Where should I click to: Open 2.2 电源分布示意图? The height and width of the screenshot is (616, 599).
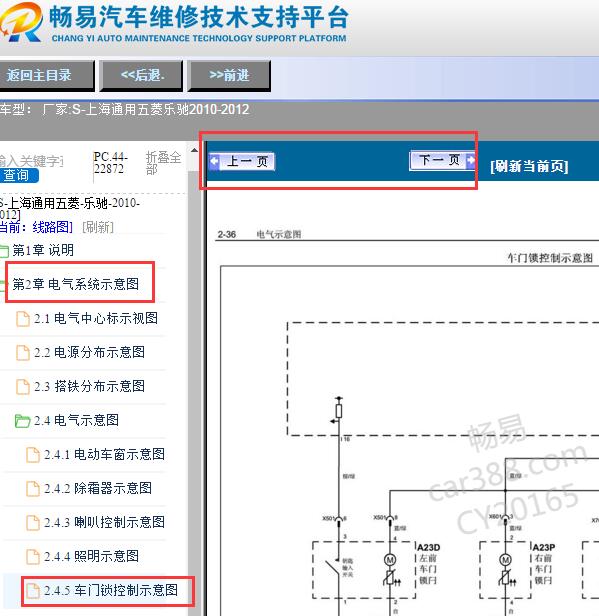89,352
